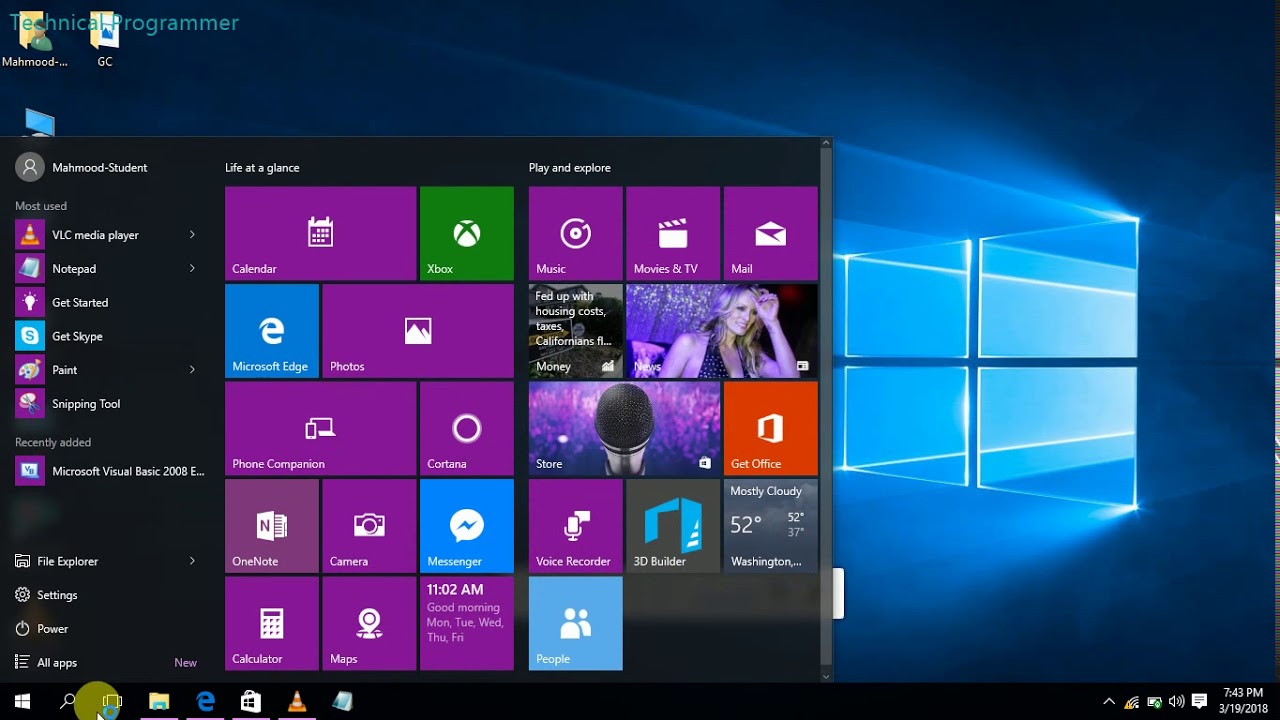Open the Cortana tile
The height and width of the screenshot is (720, 1280).
point(467,428)
